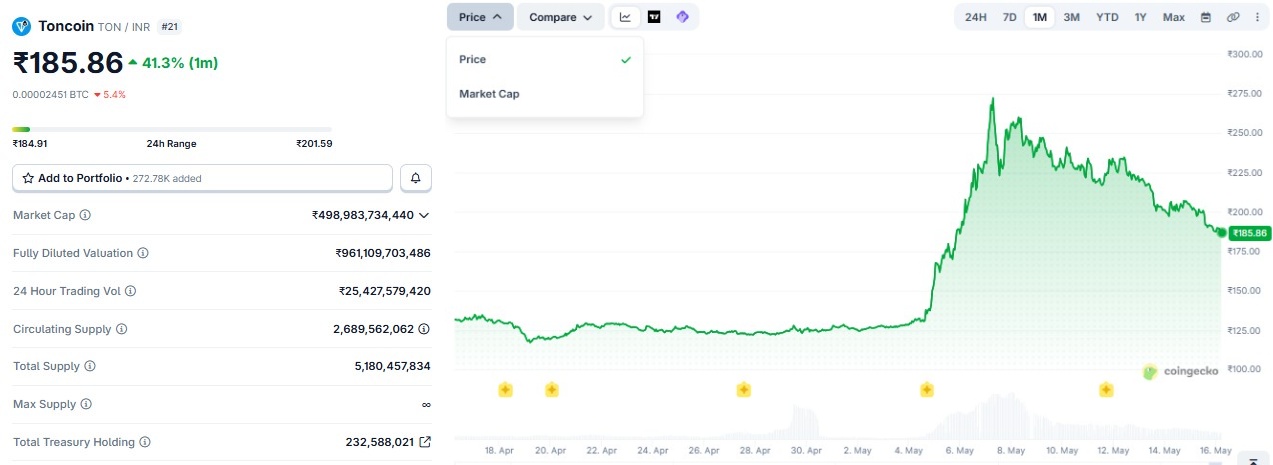Switch chart to Max range
The height and width of the screenshot is (465, 1273).
[1174, 17]
